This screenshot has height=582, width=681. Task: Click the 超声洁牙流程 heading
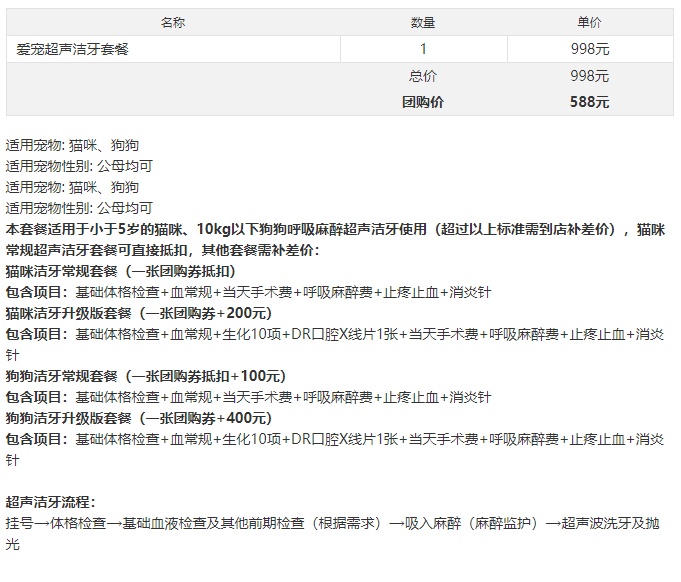point(50,502)
